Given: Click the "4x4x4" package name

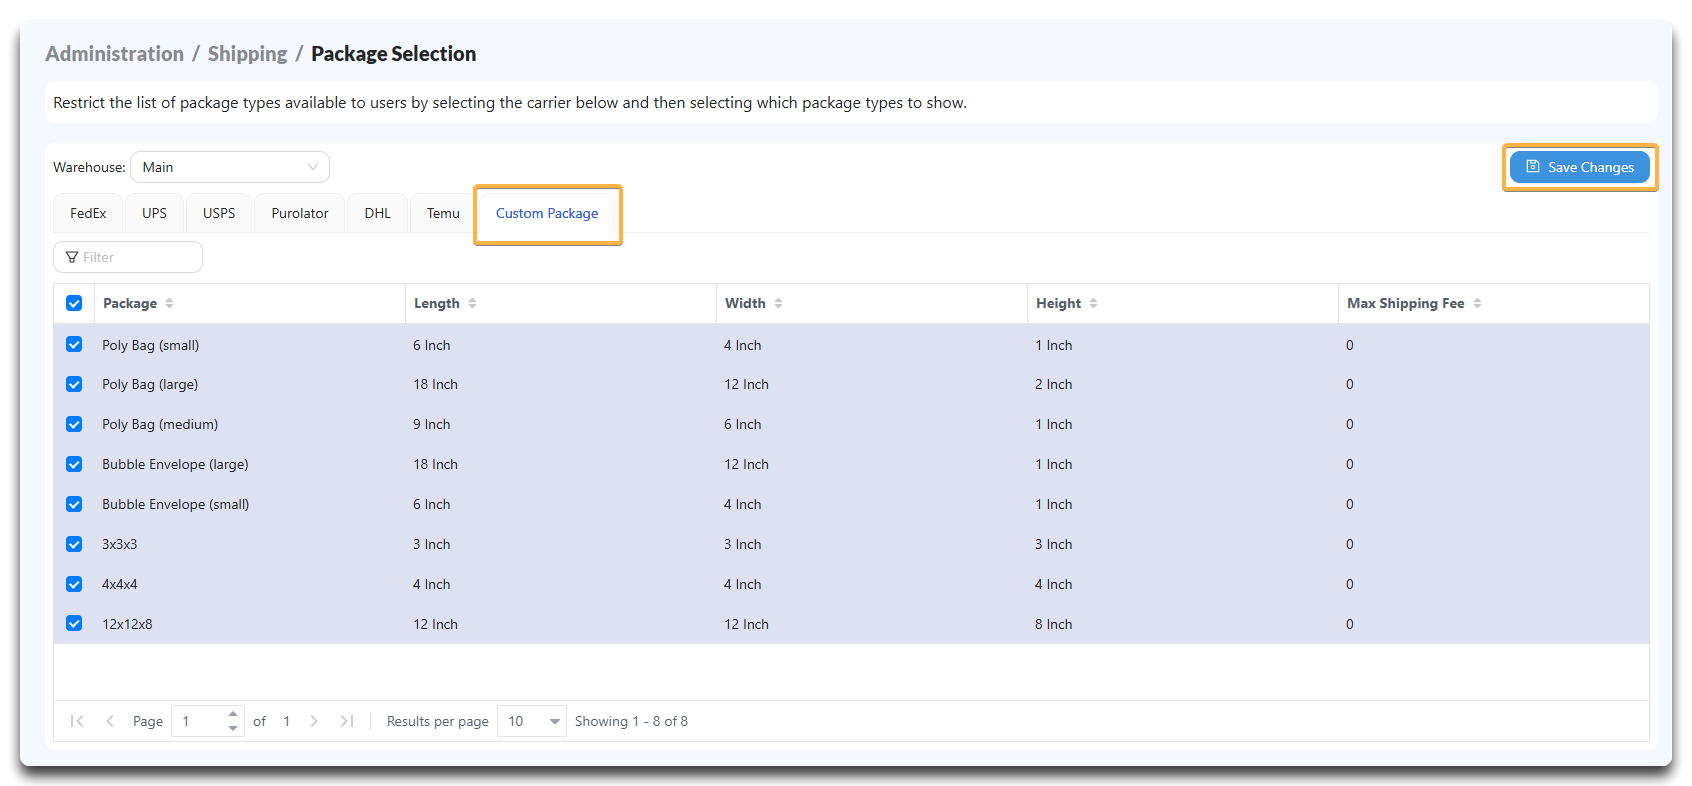Looking at the screenshot, I should 119,584.
